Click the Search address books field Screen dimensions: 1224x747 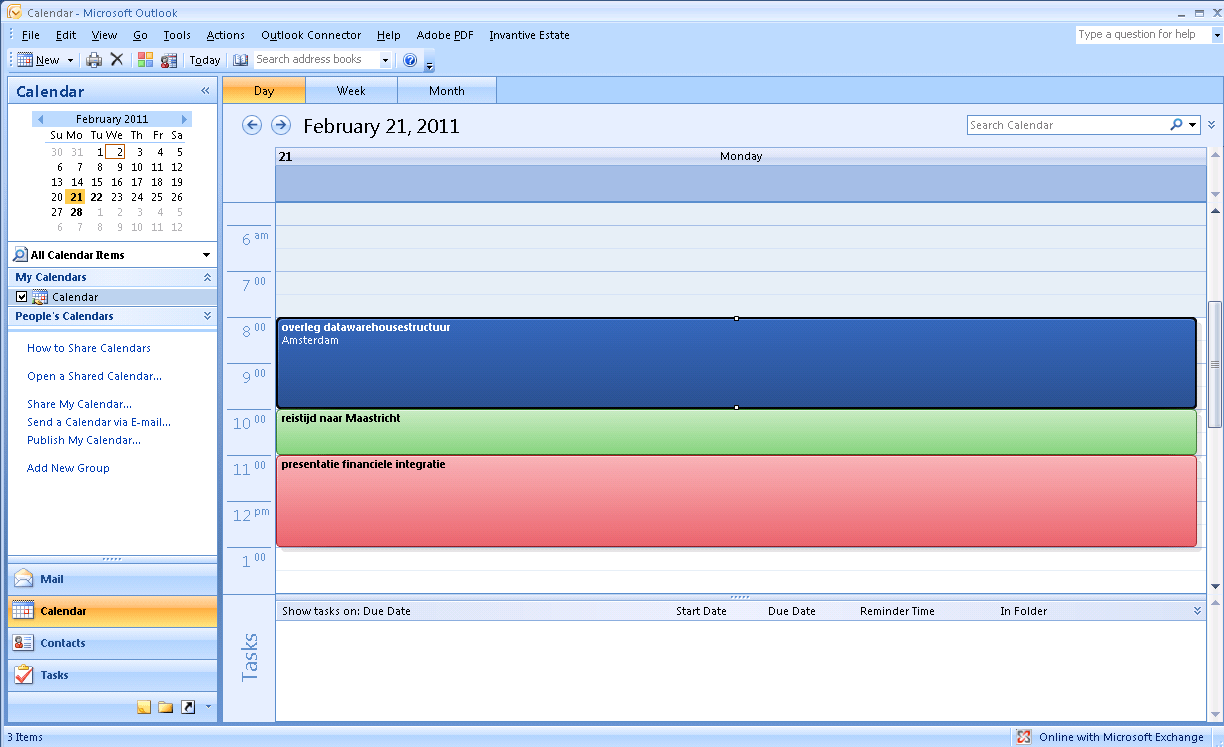tap(315, 60)
